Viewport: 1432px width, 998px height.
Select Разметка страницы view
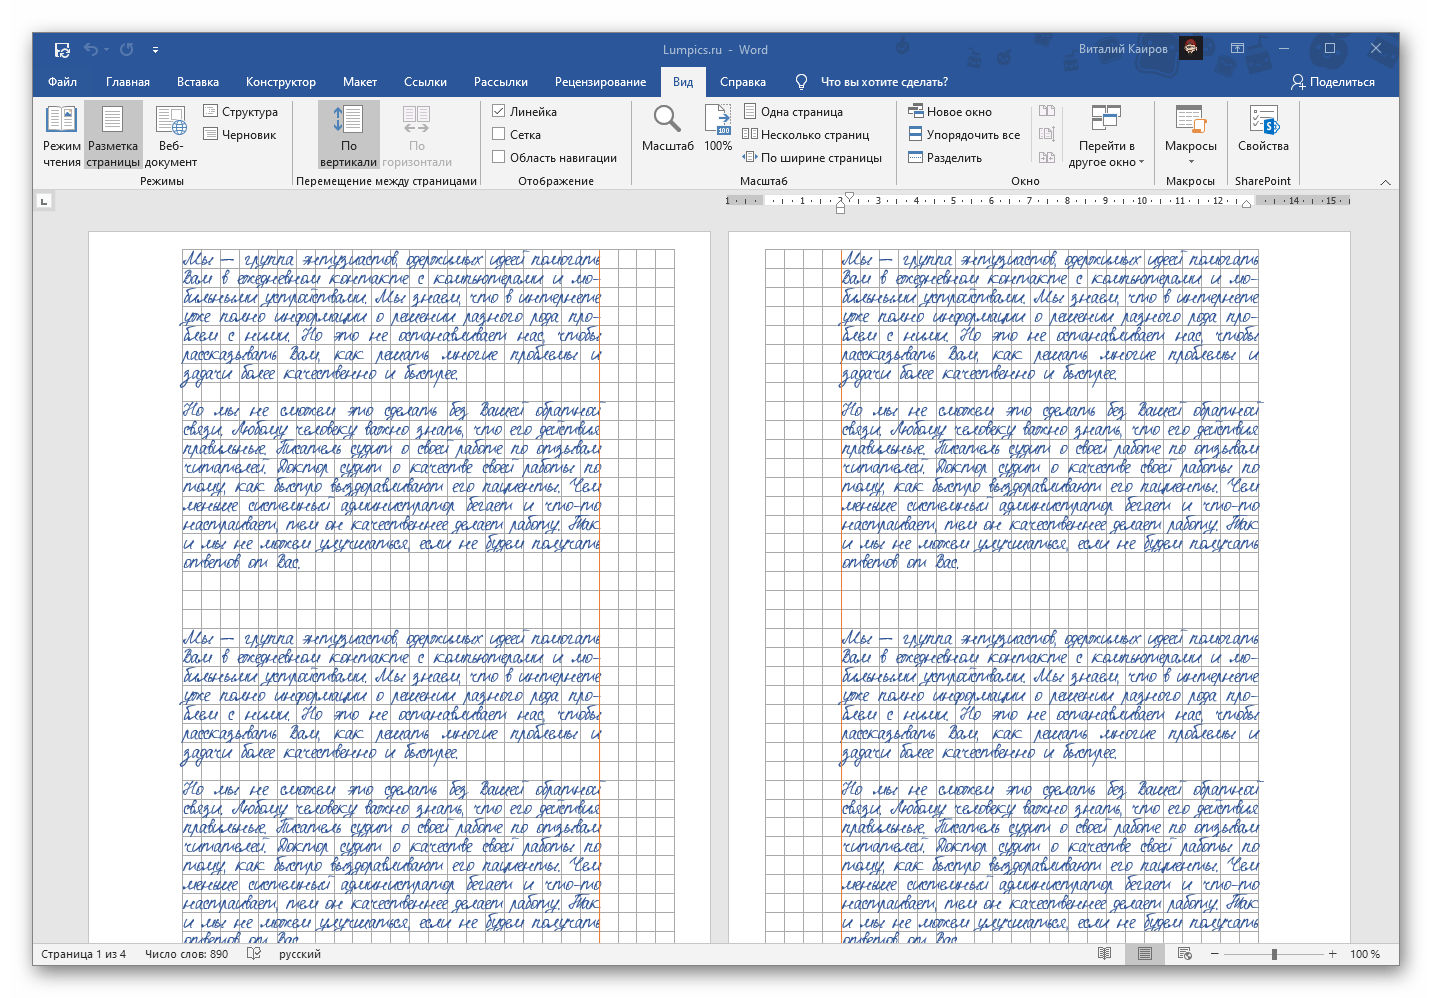click(113, 135)
